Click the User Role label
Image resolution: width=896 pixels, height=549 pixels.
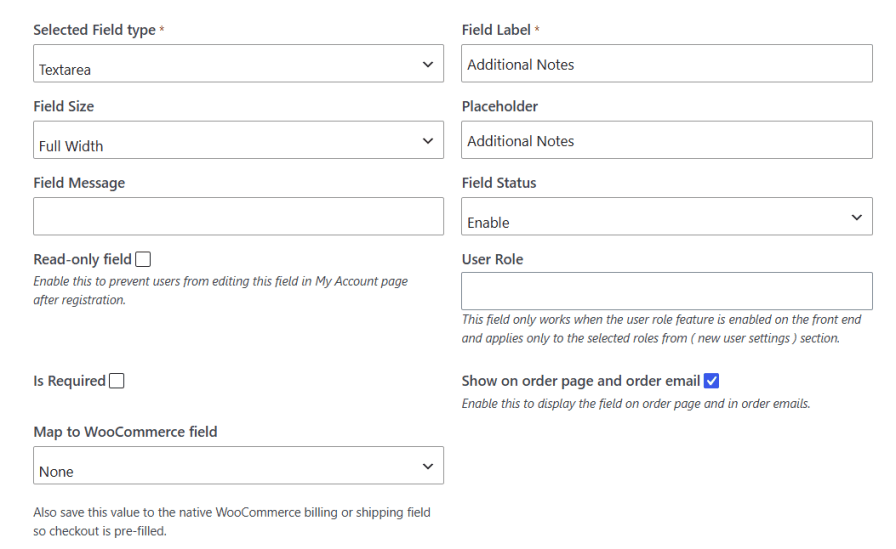pyautogui.click(x=492, y=259)
